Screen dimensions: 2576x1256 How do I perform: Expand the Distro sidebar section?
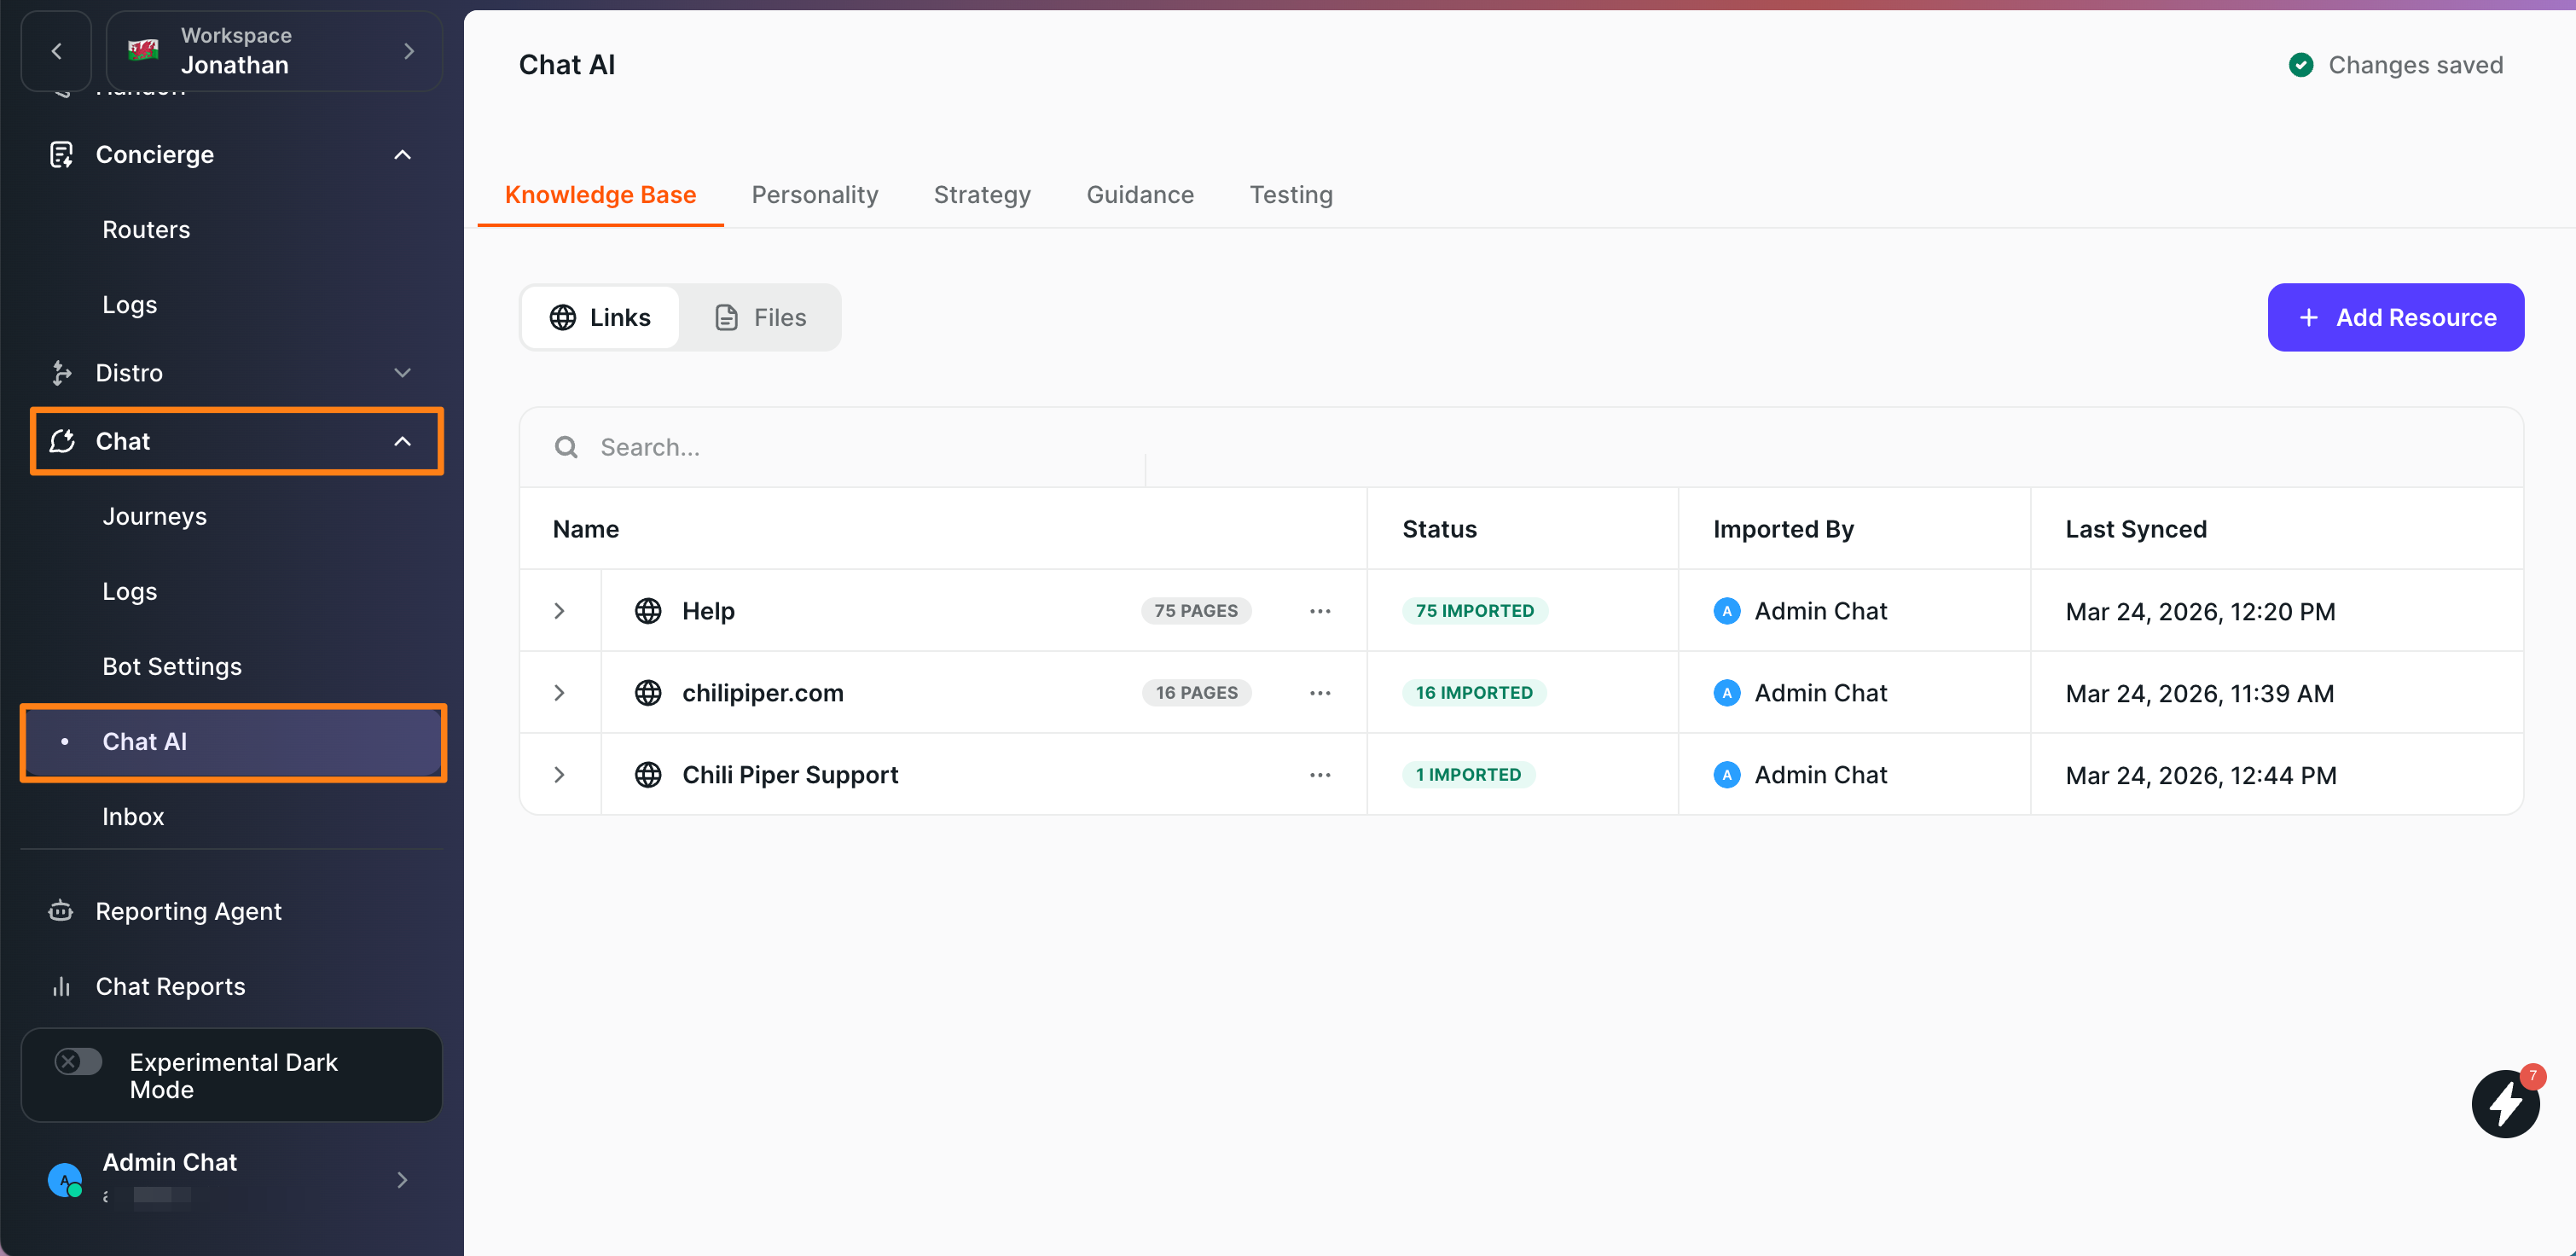(402, 373)
